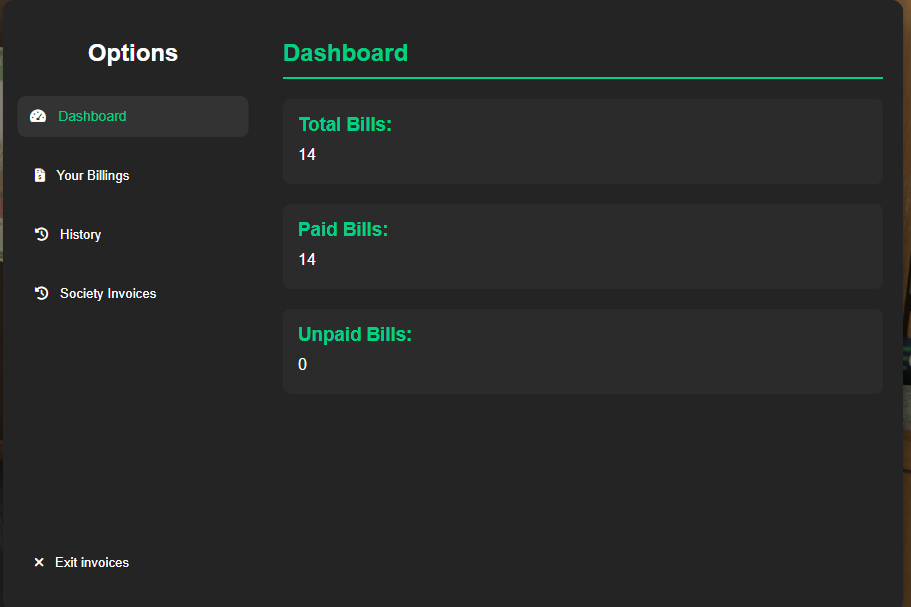Click the History clock-arrow icon

(41, 234)
